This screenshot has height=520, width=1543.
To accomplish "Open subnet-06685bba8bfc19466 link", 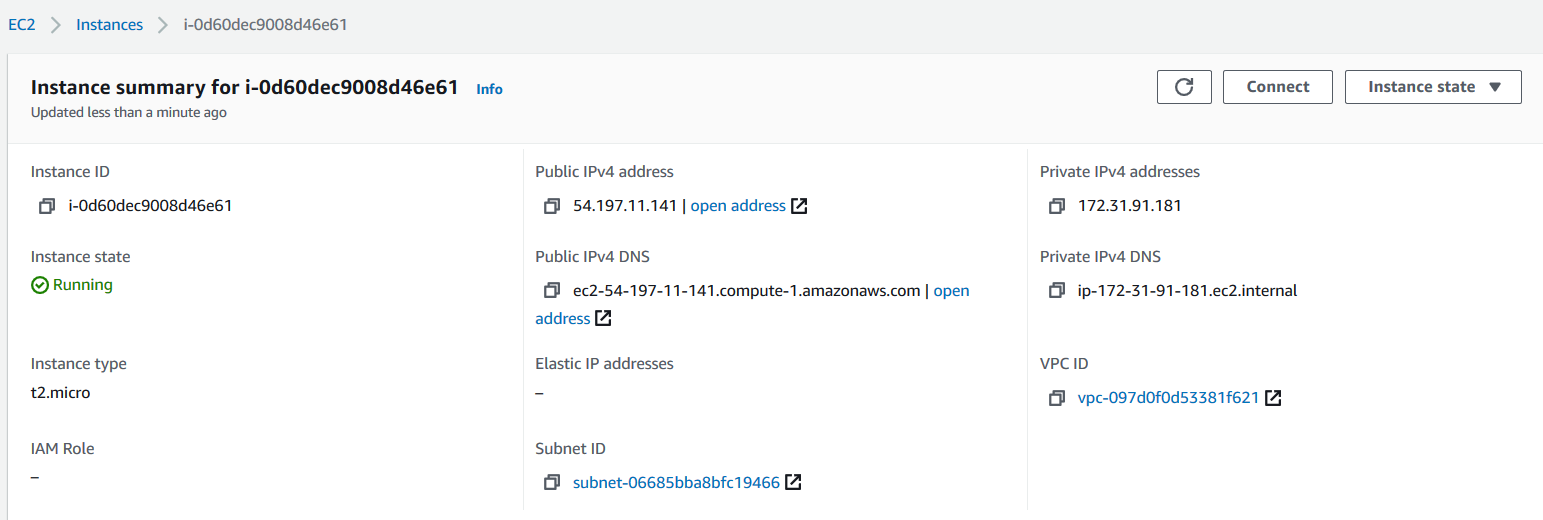I will pos(676,483).
